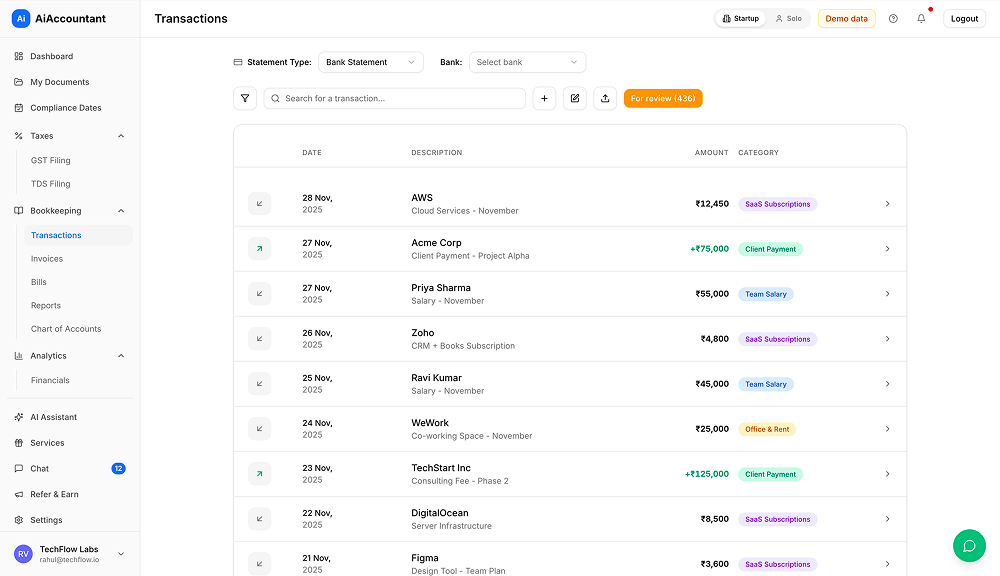Expand the Priya Sharma row chevron

(x=887, y=293)
